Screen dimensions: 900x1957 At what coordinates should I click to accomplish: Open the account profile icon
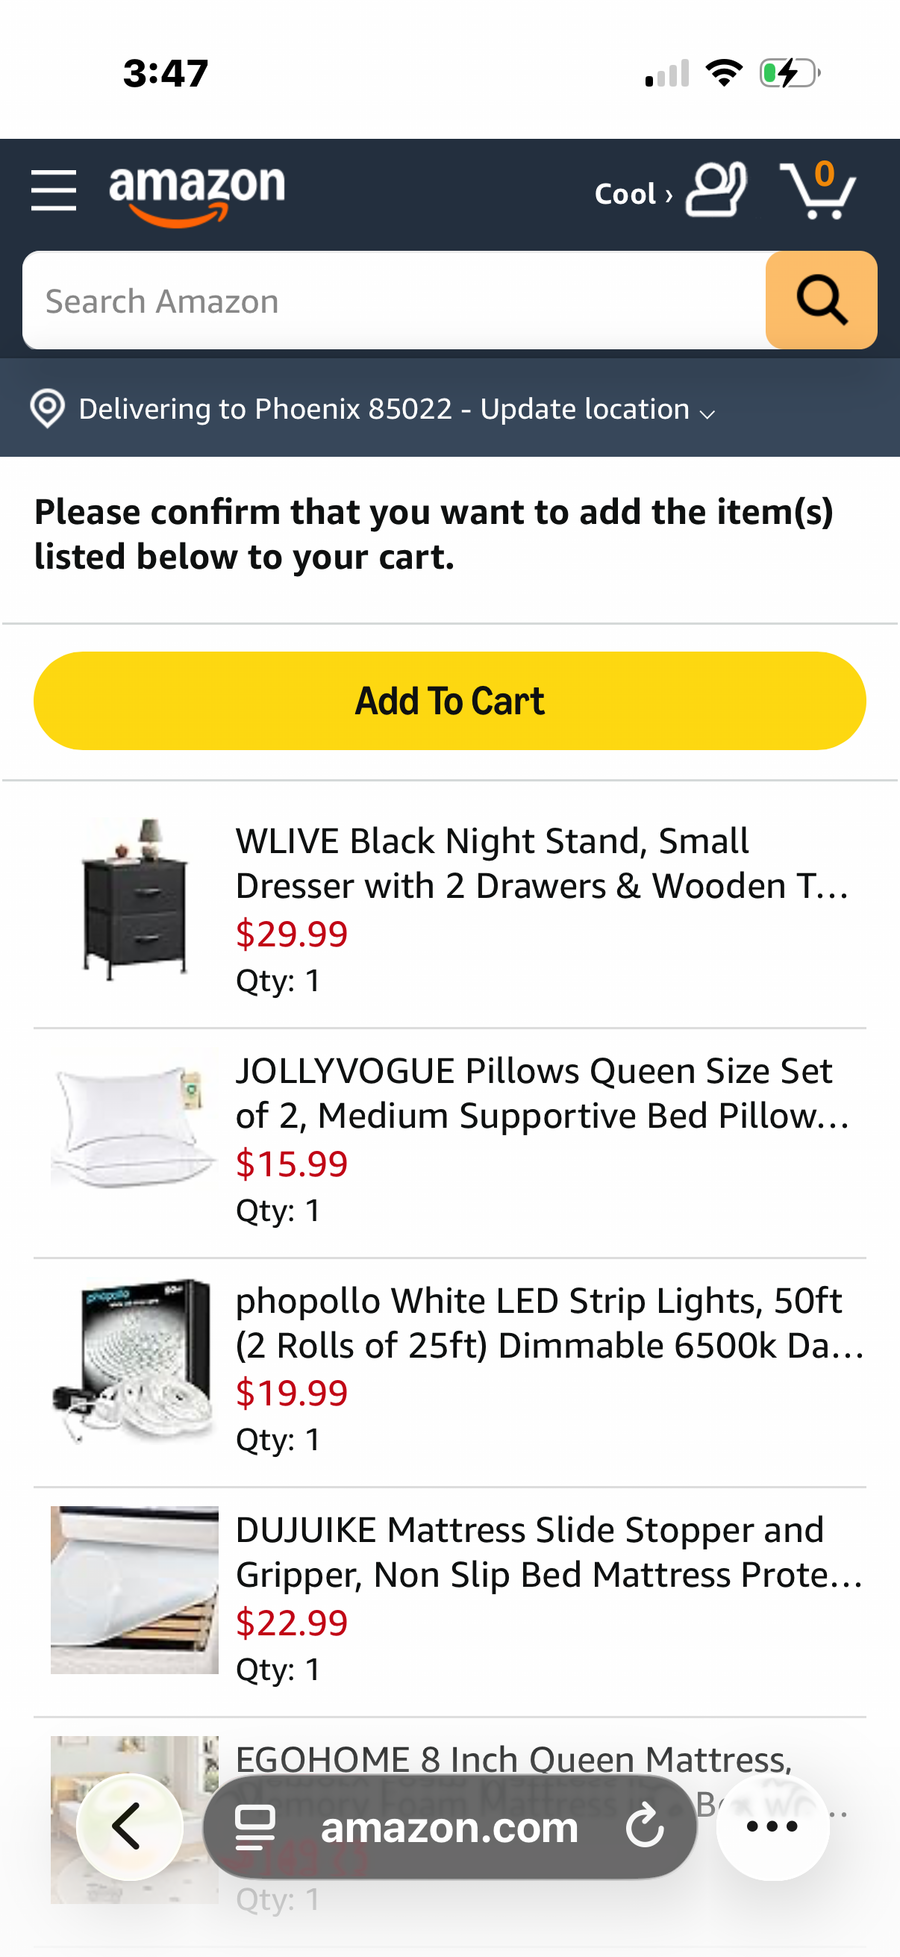716,190
